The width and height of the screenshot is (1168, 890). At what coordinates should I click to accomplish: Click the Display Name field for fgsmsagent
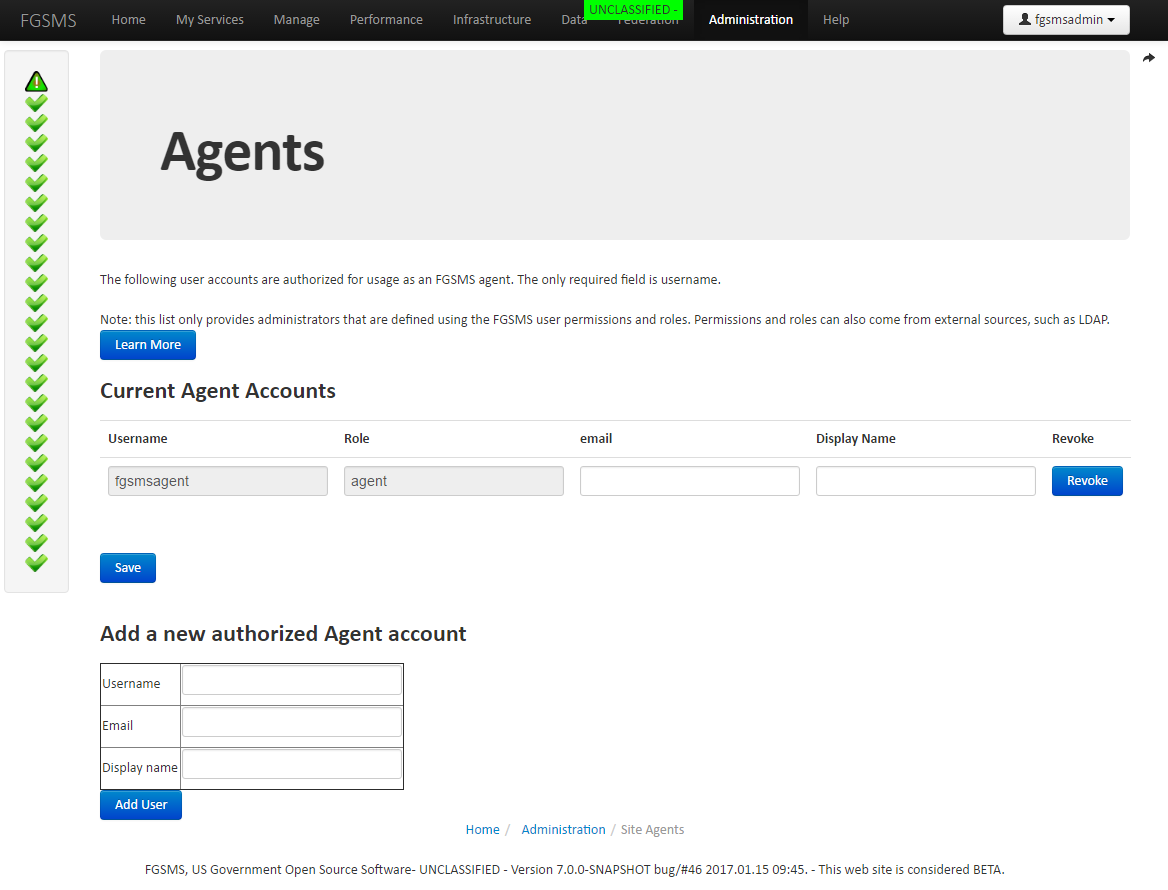click(x=925, y=481)
